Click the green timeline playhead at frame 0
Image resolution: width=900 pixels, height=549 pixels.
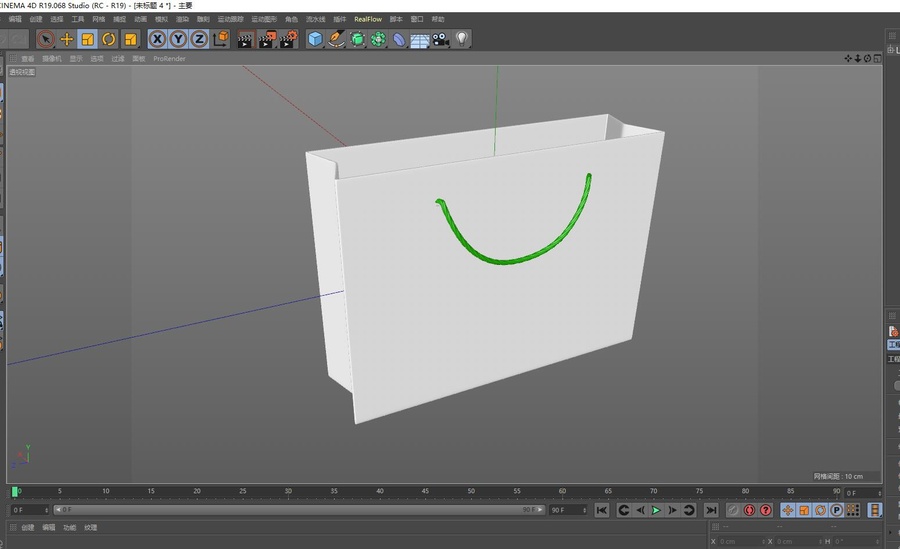[15, 492]
